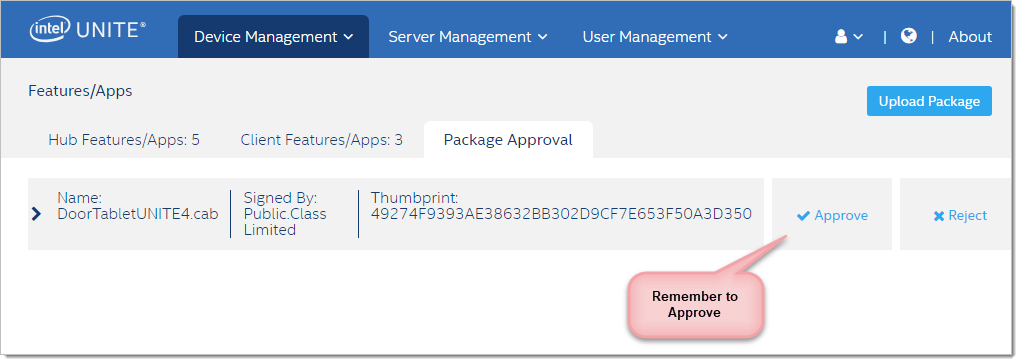Click the globe language icon
Image resolution: width=1020 pixels, height=363 pixels.
pos(909,36)
